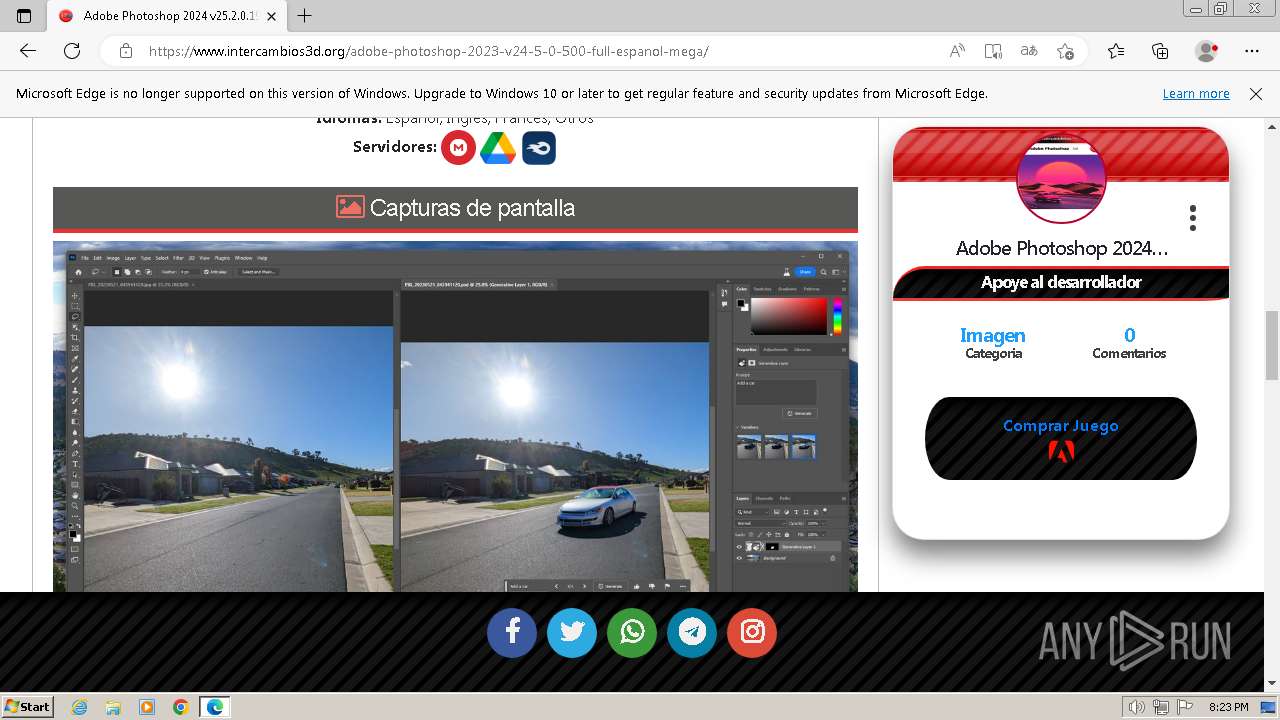Launch Internet Explorer from taskbar
Screen dimensions: 1280x720
tap(79, 707)
